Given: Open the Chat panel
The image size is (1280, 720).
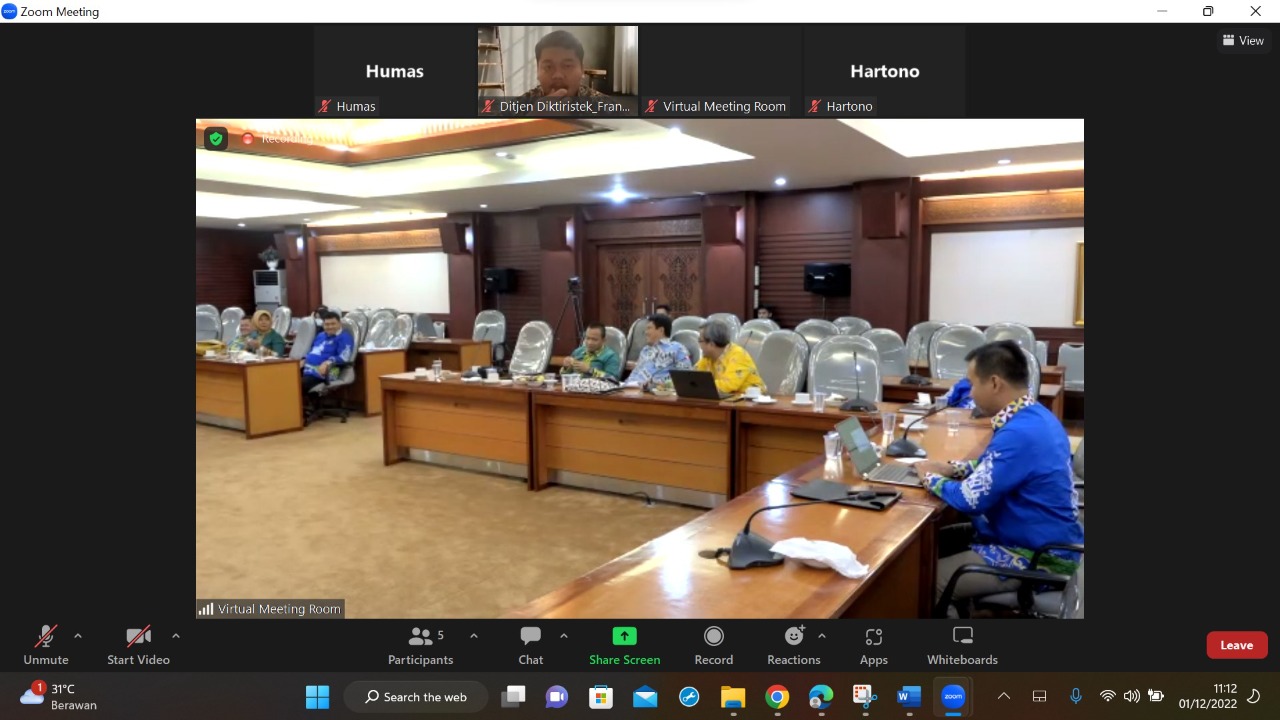Looking at the screenshot, I should (530, 645).
